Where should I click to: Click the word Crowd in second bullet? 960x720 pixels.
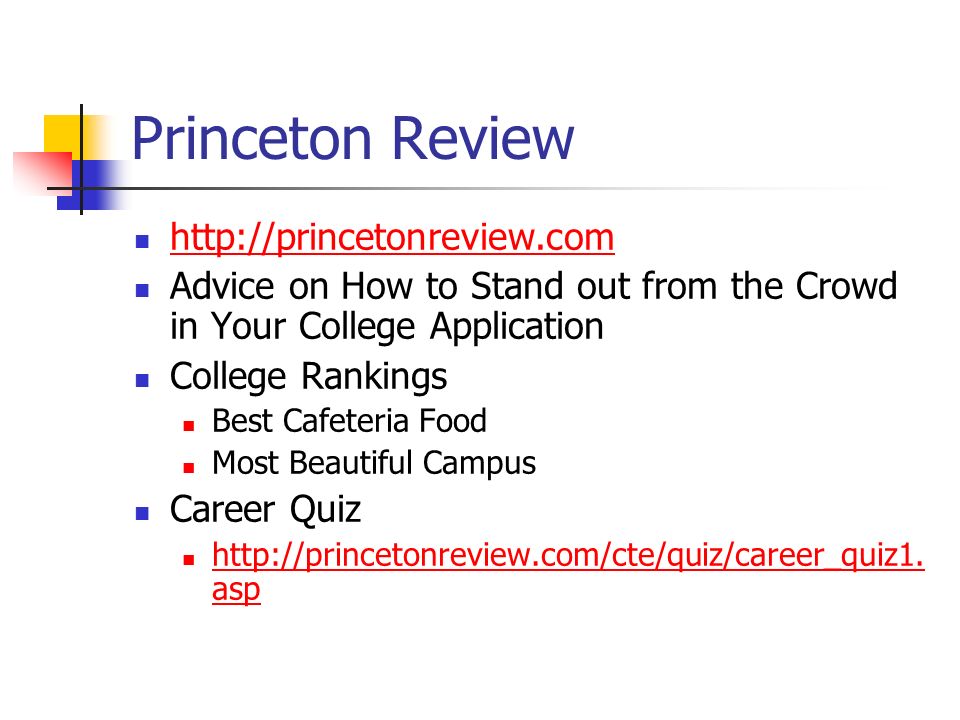tap(846, 286)
